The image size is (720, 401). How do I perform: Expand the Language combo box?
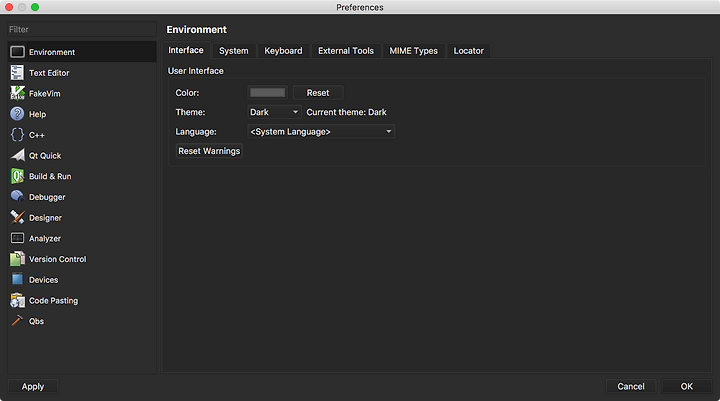321,132
